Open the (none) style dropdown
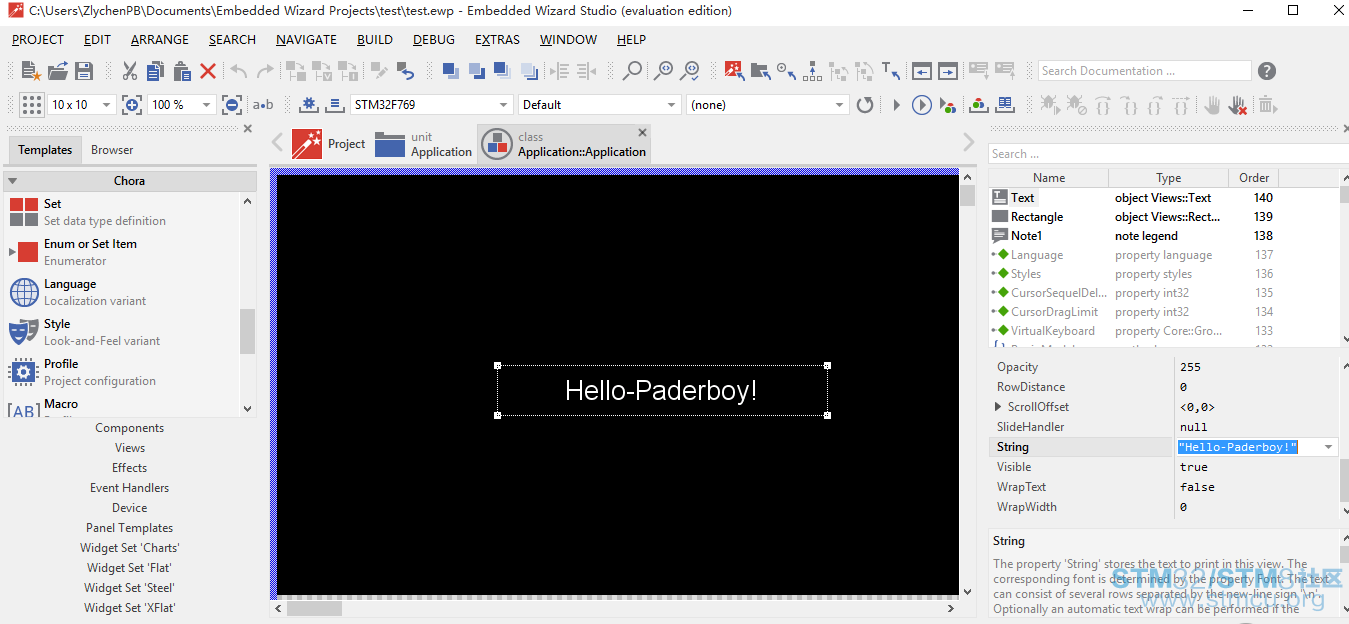Viewport: 1349px width, 624px height. point(840,105)
